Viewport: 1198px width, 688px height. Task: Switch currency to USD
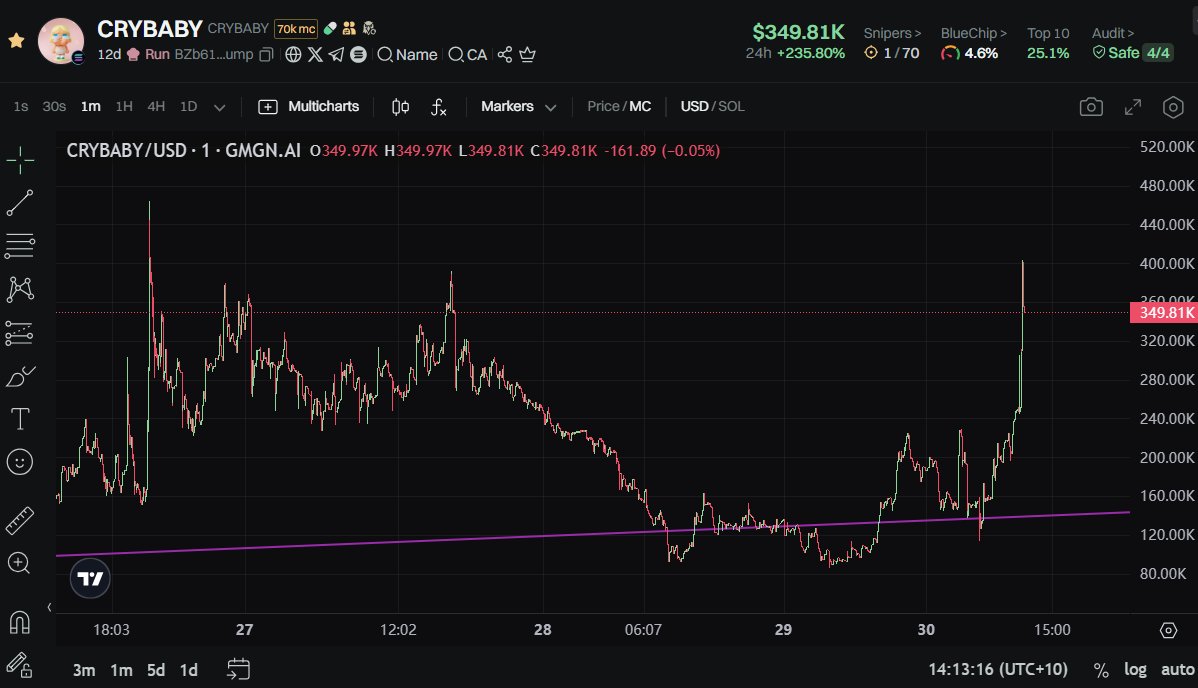695,106
